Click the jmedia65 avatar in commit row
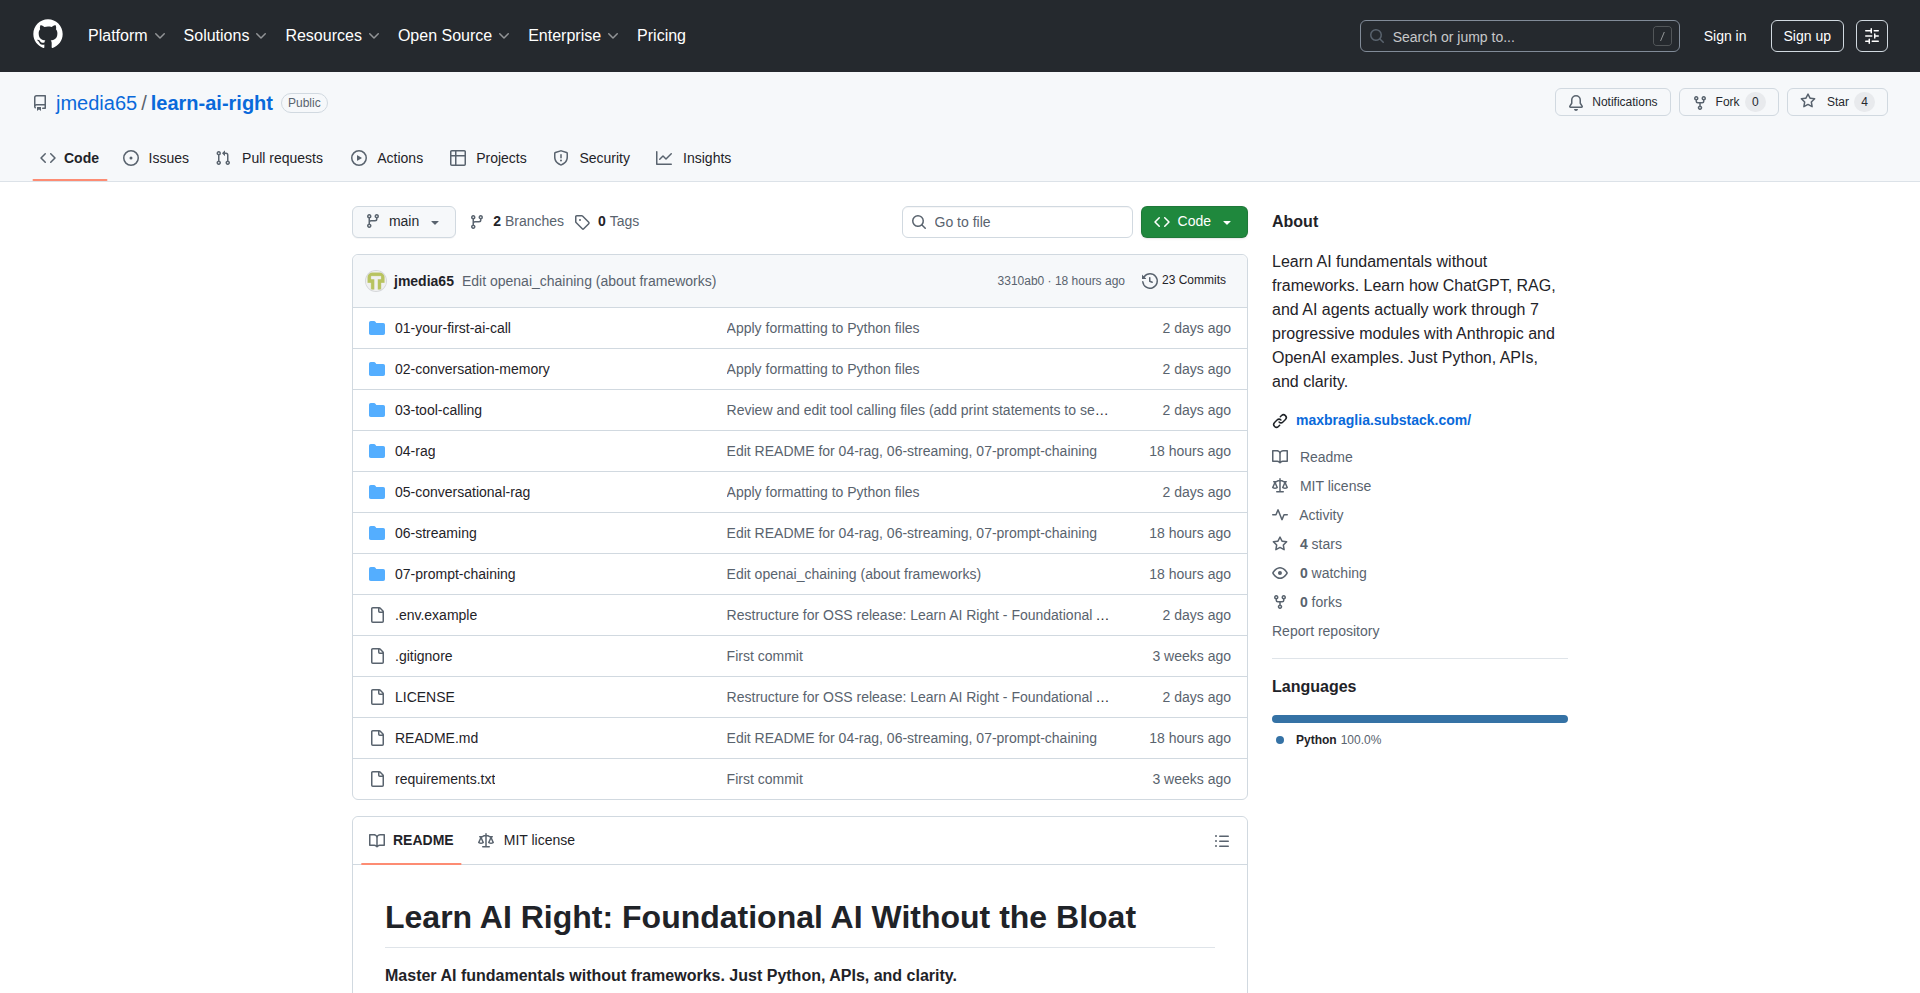The width and height of the screenshot is (1920, 993). pos(376,281)
